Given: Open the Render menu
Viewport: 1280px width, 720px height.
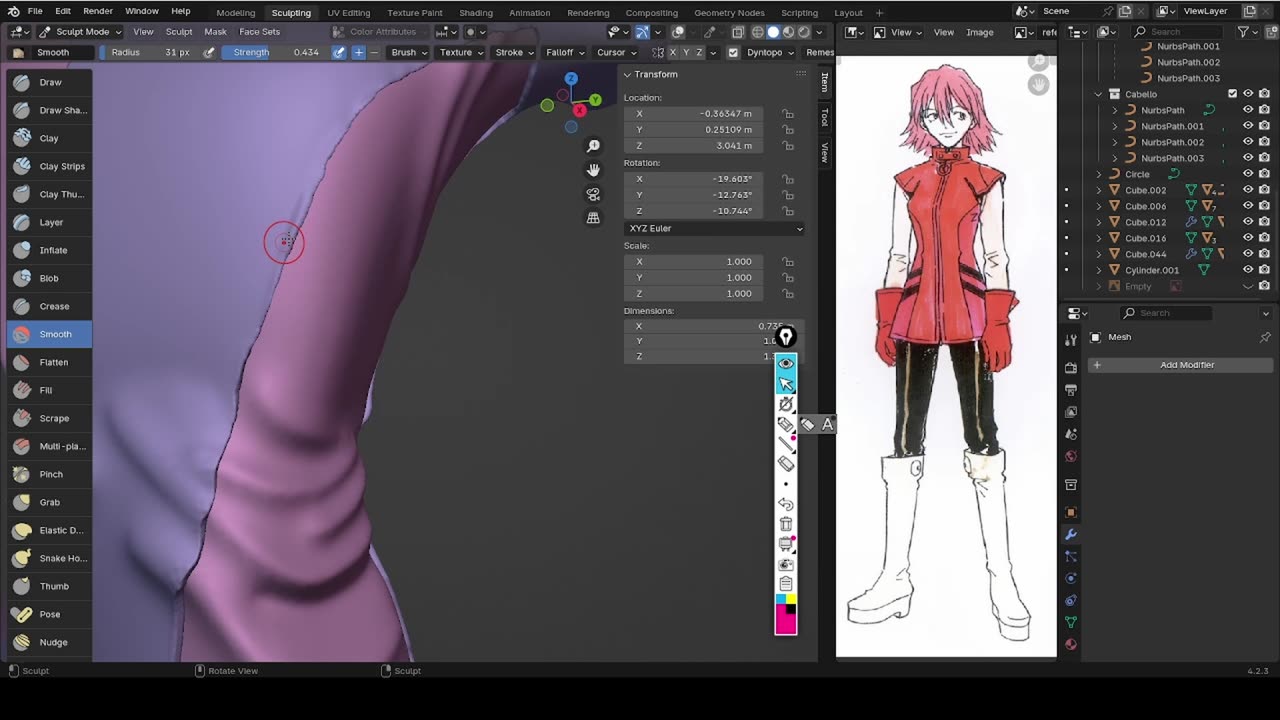Looking at the screenshot, I should (98, 11).
